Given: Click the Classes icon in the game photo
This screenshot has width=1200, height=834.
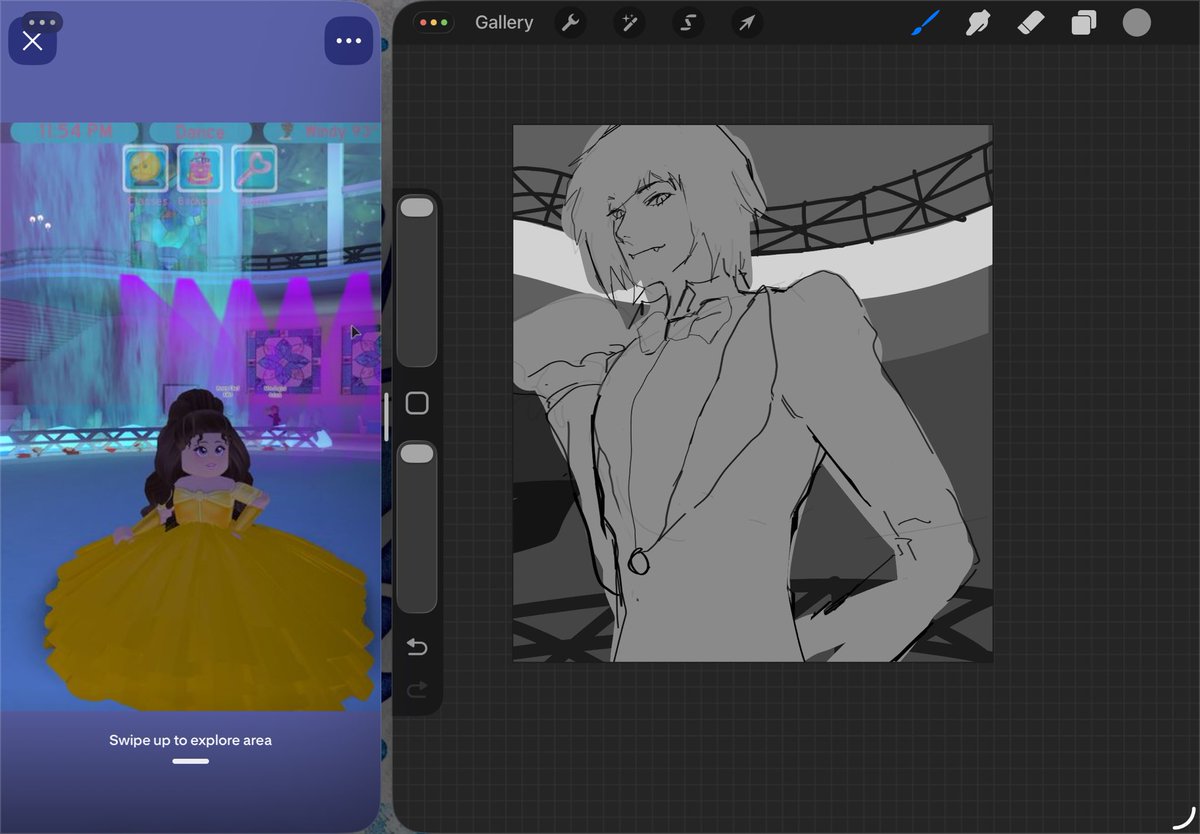Looking at the screenshot, I should (146, 169).
